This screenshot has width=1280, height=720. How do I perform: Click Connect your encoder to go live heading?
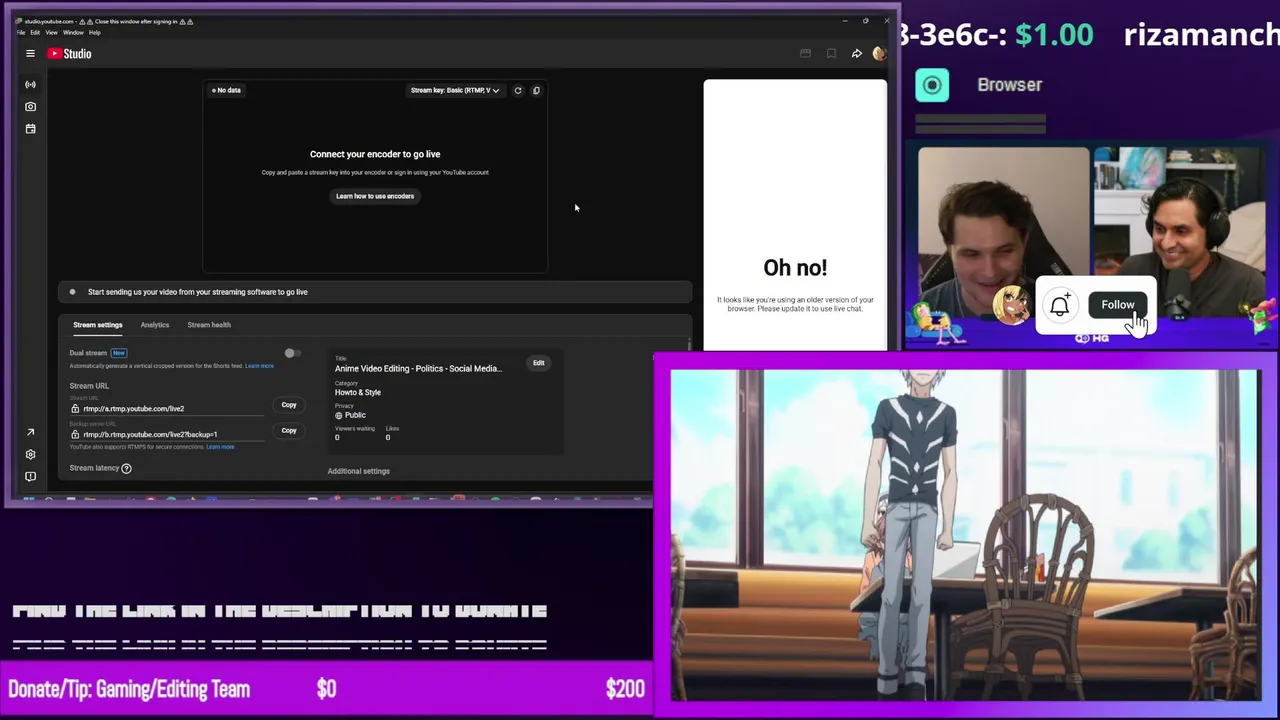[x=375, y=154]
